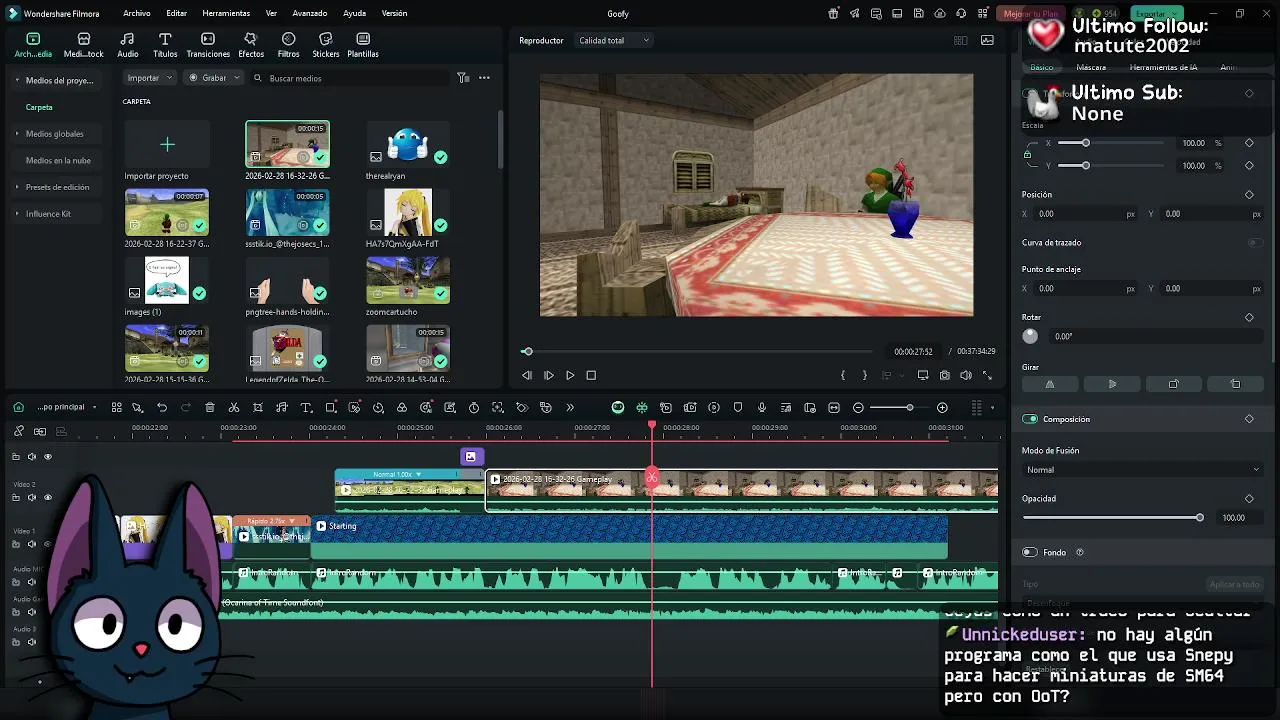Click the filter icon beside media search

[x=463, y=77]
